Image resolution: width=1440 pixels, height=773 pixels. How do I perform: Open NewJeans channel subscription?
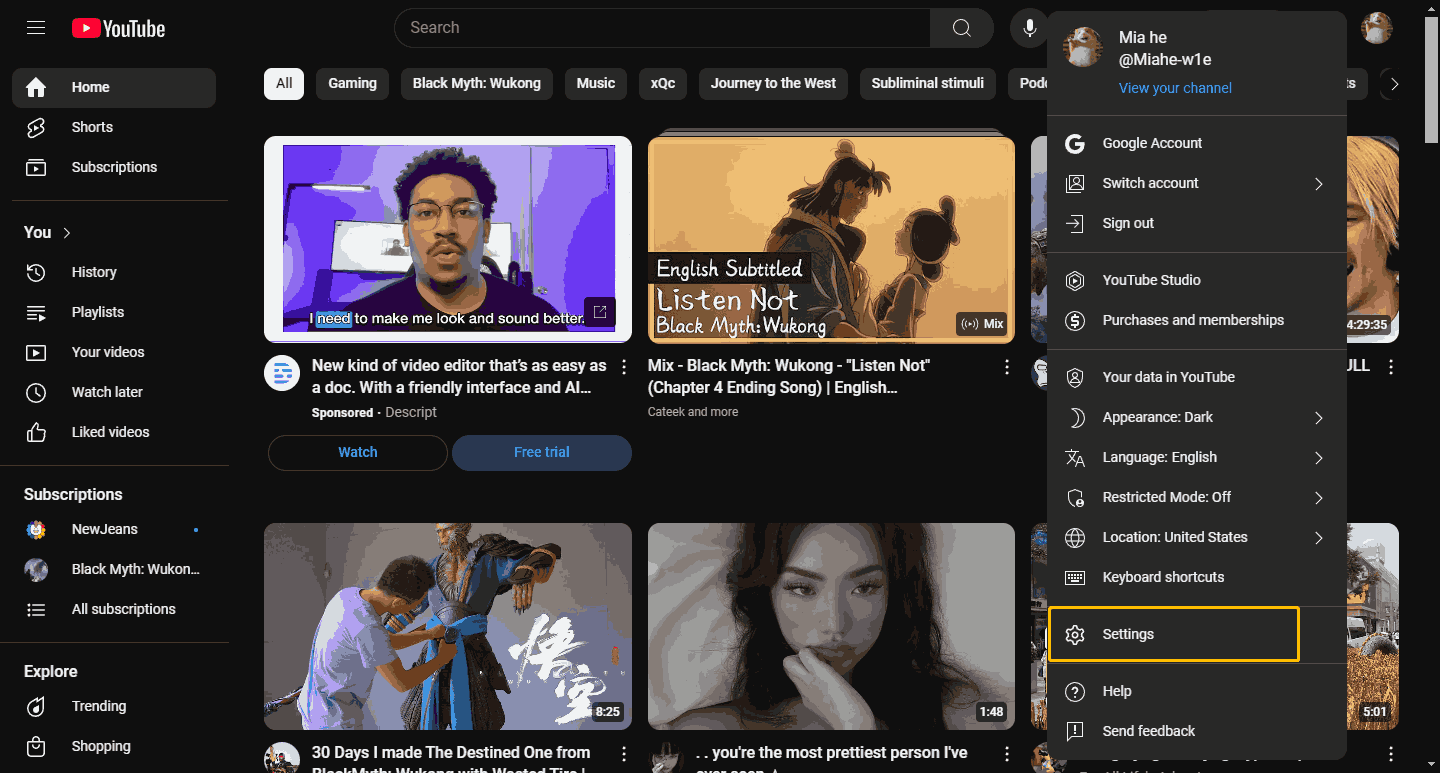point(114,529)
